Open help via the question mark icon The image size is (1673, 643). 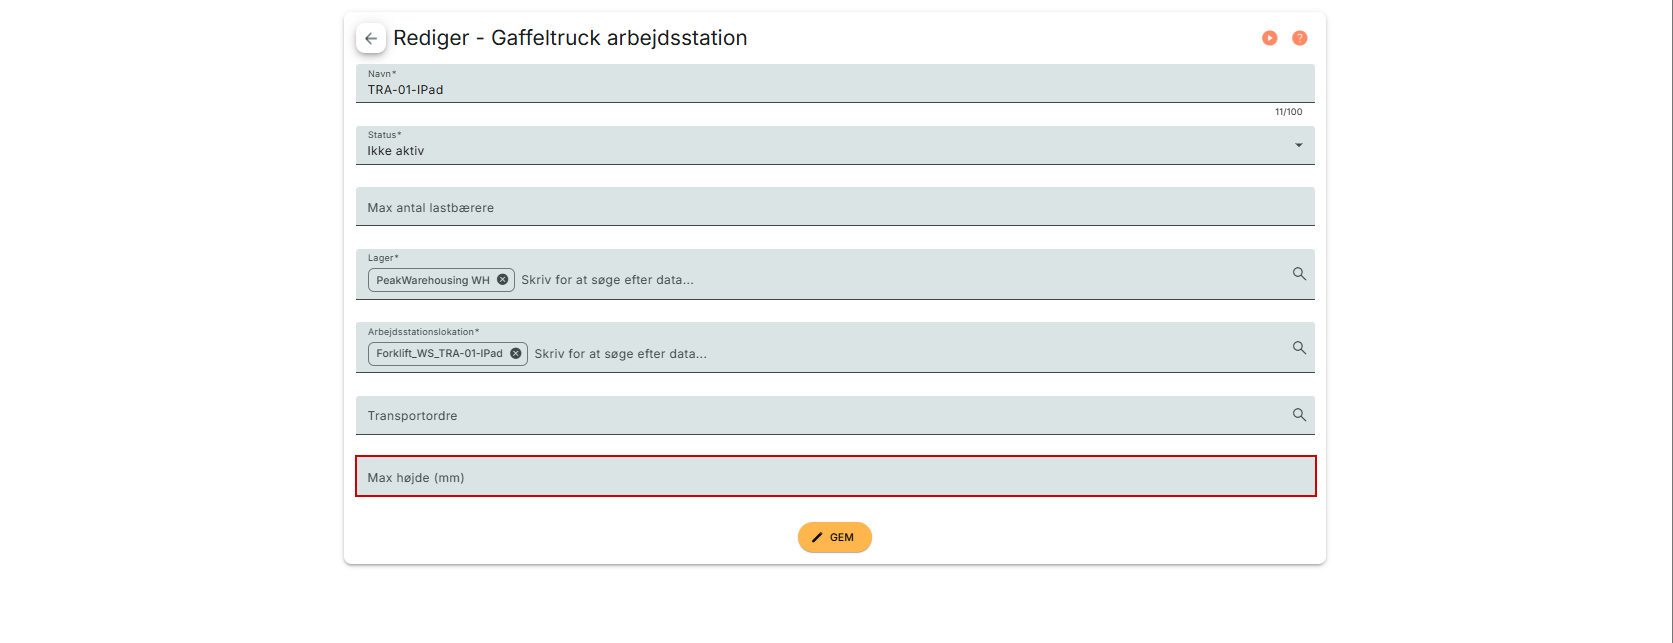coord(1299,38)
